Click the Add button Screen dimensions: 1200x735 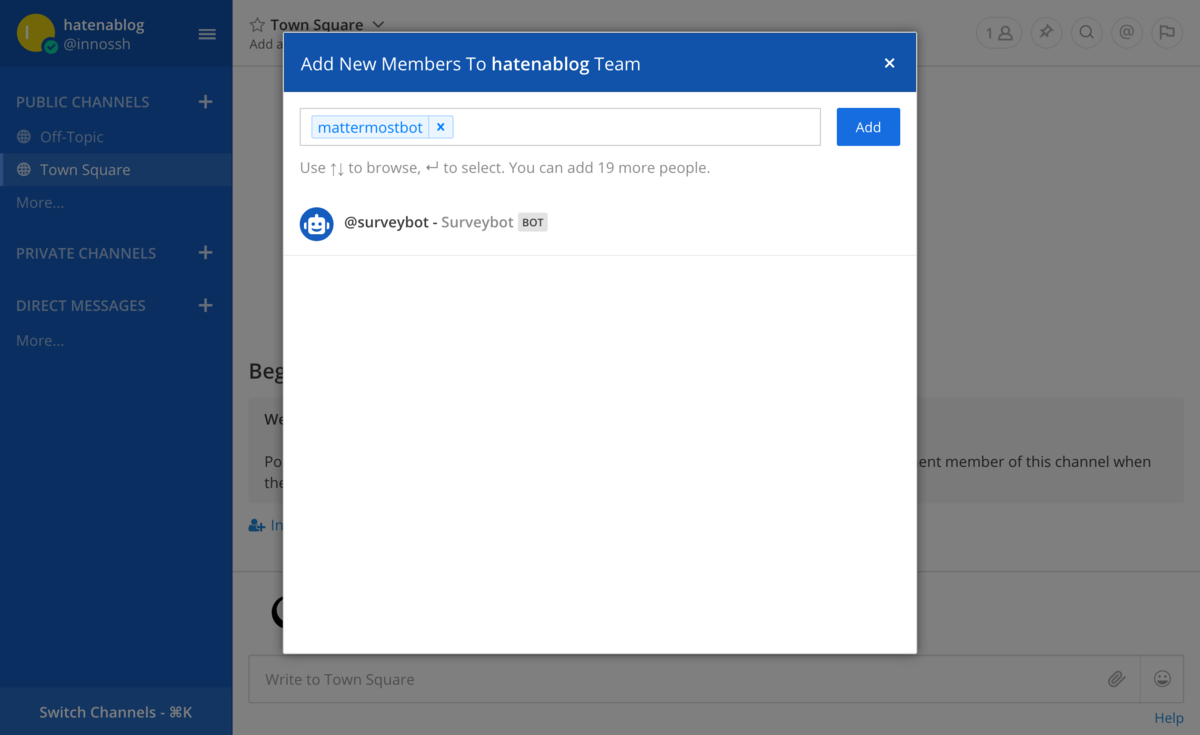[868, 127]
